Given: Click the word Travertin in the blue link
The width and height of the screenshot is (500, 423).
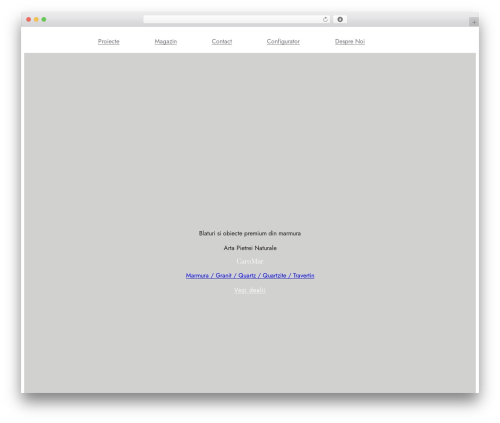Looking at the screenshot, I should 303,275.
